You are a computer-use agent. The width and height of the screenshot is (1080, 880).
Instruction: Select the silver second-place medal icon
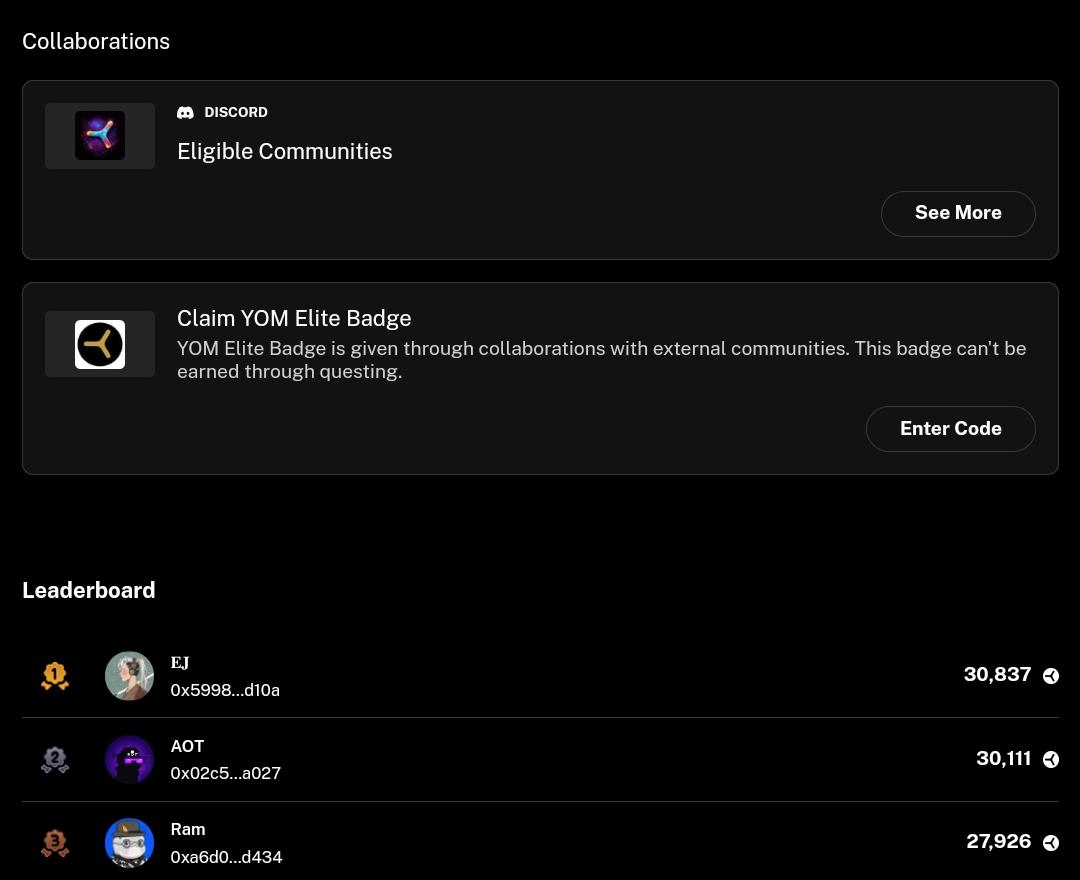(x=55, y=759)
